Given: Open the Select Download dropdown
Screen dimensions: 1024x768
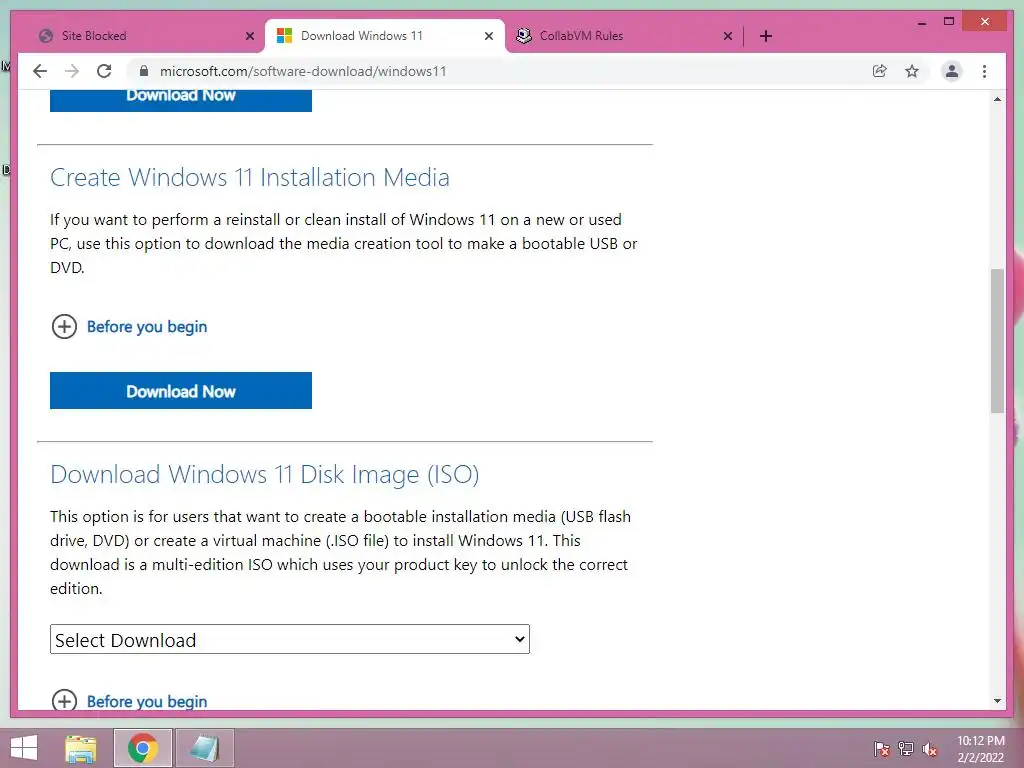Looking at the screenshot, I should pyautogui.click(x=289, y=639).
